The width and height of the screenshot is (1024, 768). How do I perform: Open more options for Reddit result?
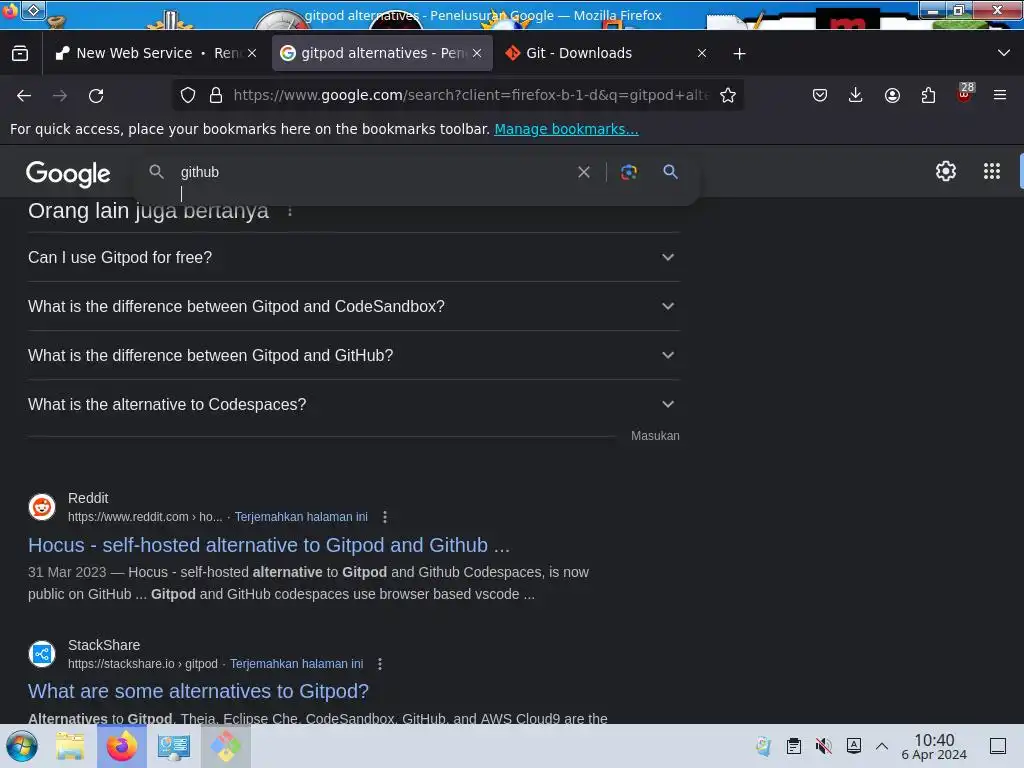pos(385,517)
